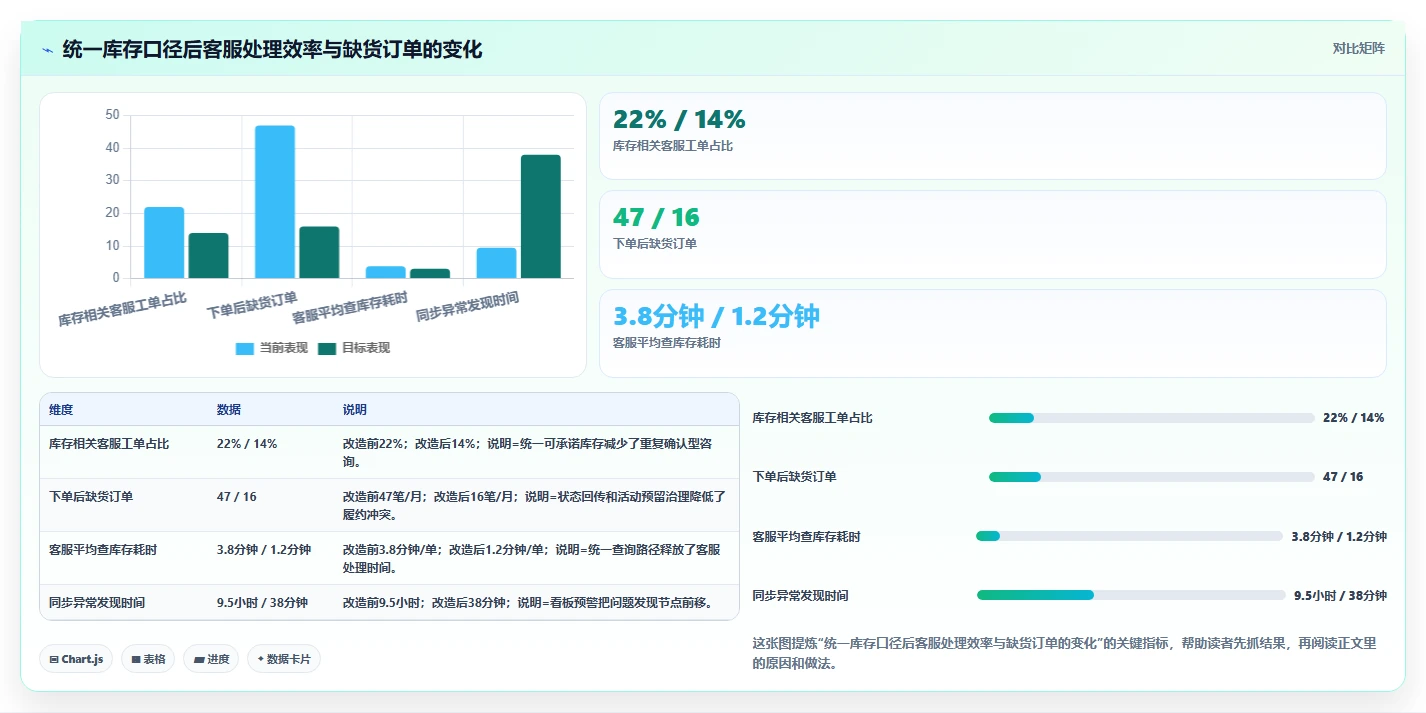Screen dimensions: 1426x713
Task: Click the 客服平均查库存耗时 progress bar
Action: (1129, 536)
